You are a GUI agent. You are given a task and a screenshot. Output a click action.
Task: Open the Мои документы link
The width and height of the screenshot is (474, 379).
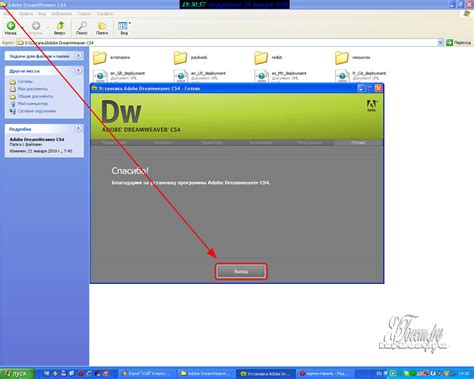[32, 89]
